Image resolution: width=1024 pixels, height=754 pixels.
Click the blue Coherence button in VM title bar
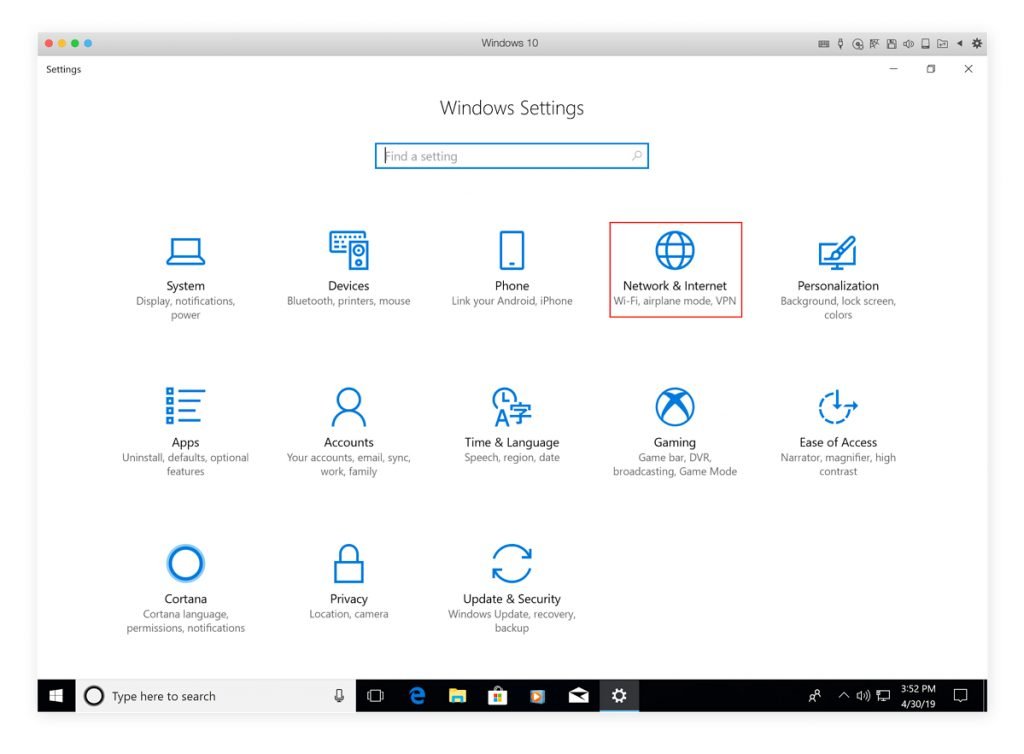pos(88,43)
